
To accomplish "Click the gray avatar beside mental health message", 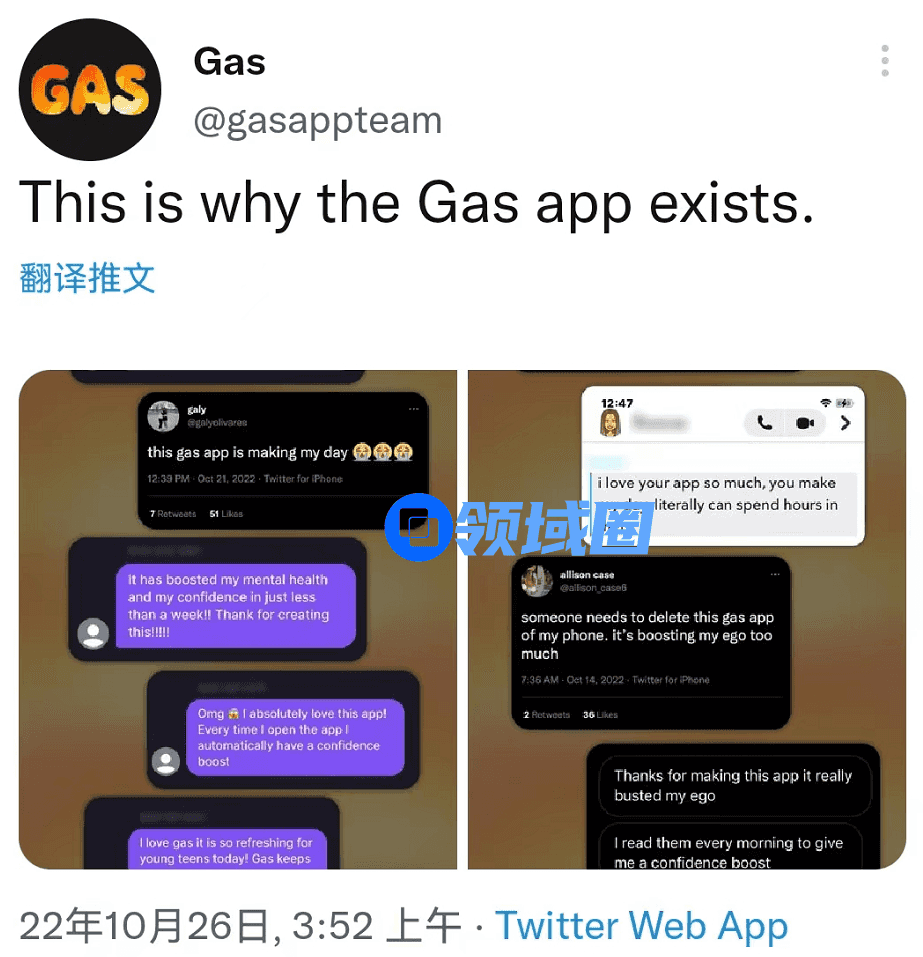I will point(93,633).
